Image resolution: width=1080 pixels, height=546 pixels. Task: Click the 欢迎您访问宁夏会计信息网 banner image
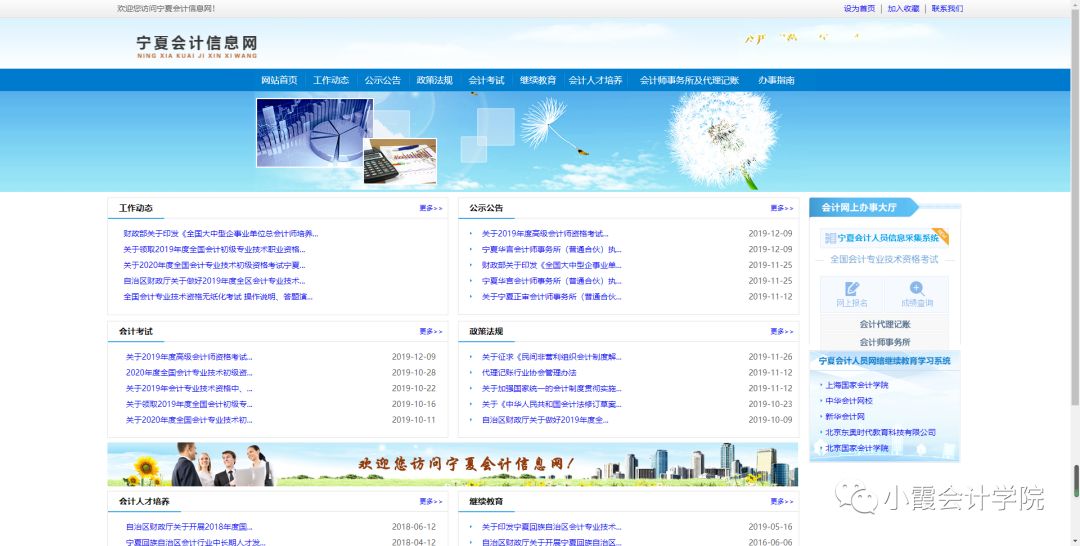(453, 465)
